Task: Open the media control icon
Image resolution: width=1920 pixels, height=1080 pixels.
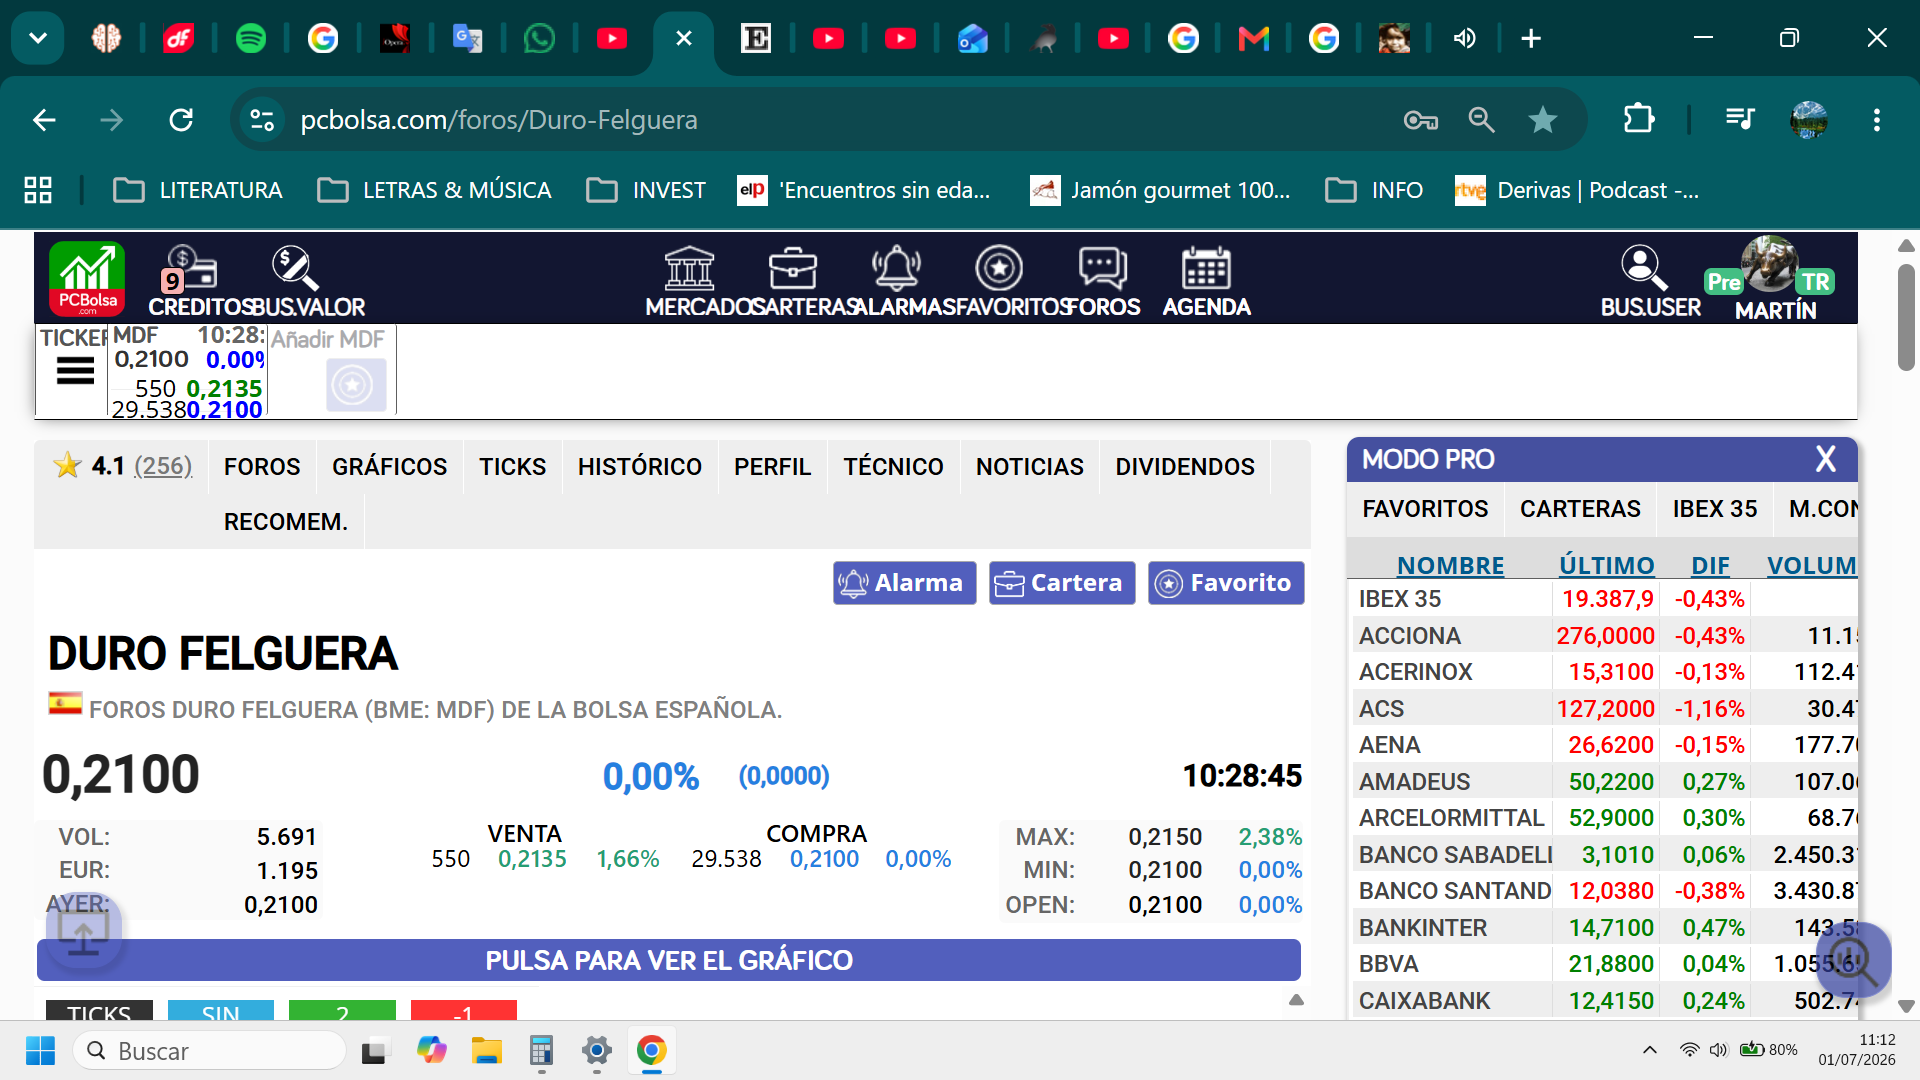Action: click(1740, 120)
